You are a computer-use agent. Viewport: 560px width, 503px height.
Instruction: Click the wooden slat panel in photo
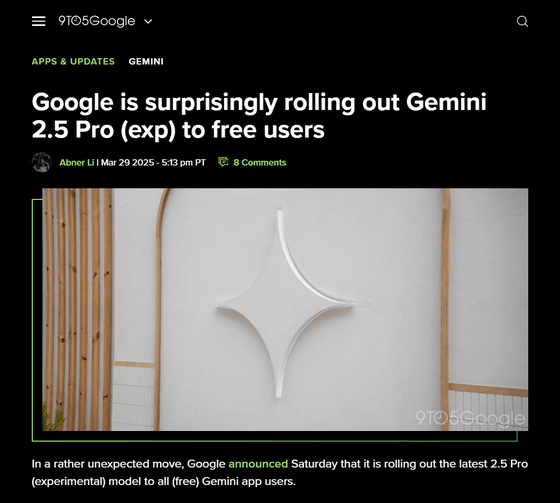pyautogui.click(x=78, y=309)
